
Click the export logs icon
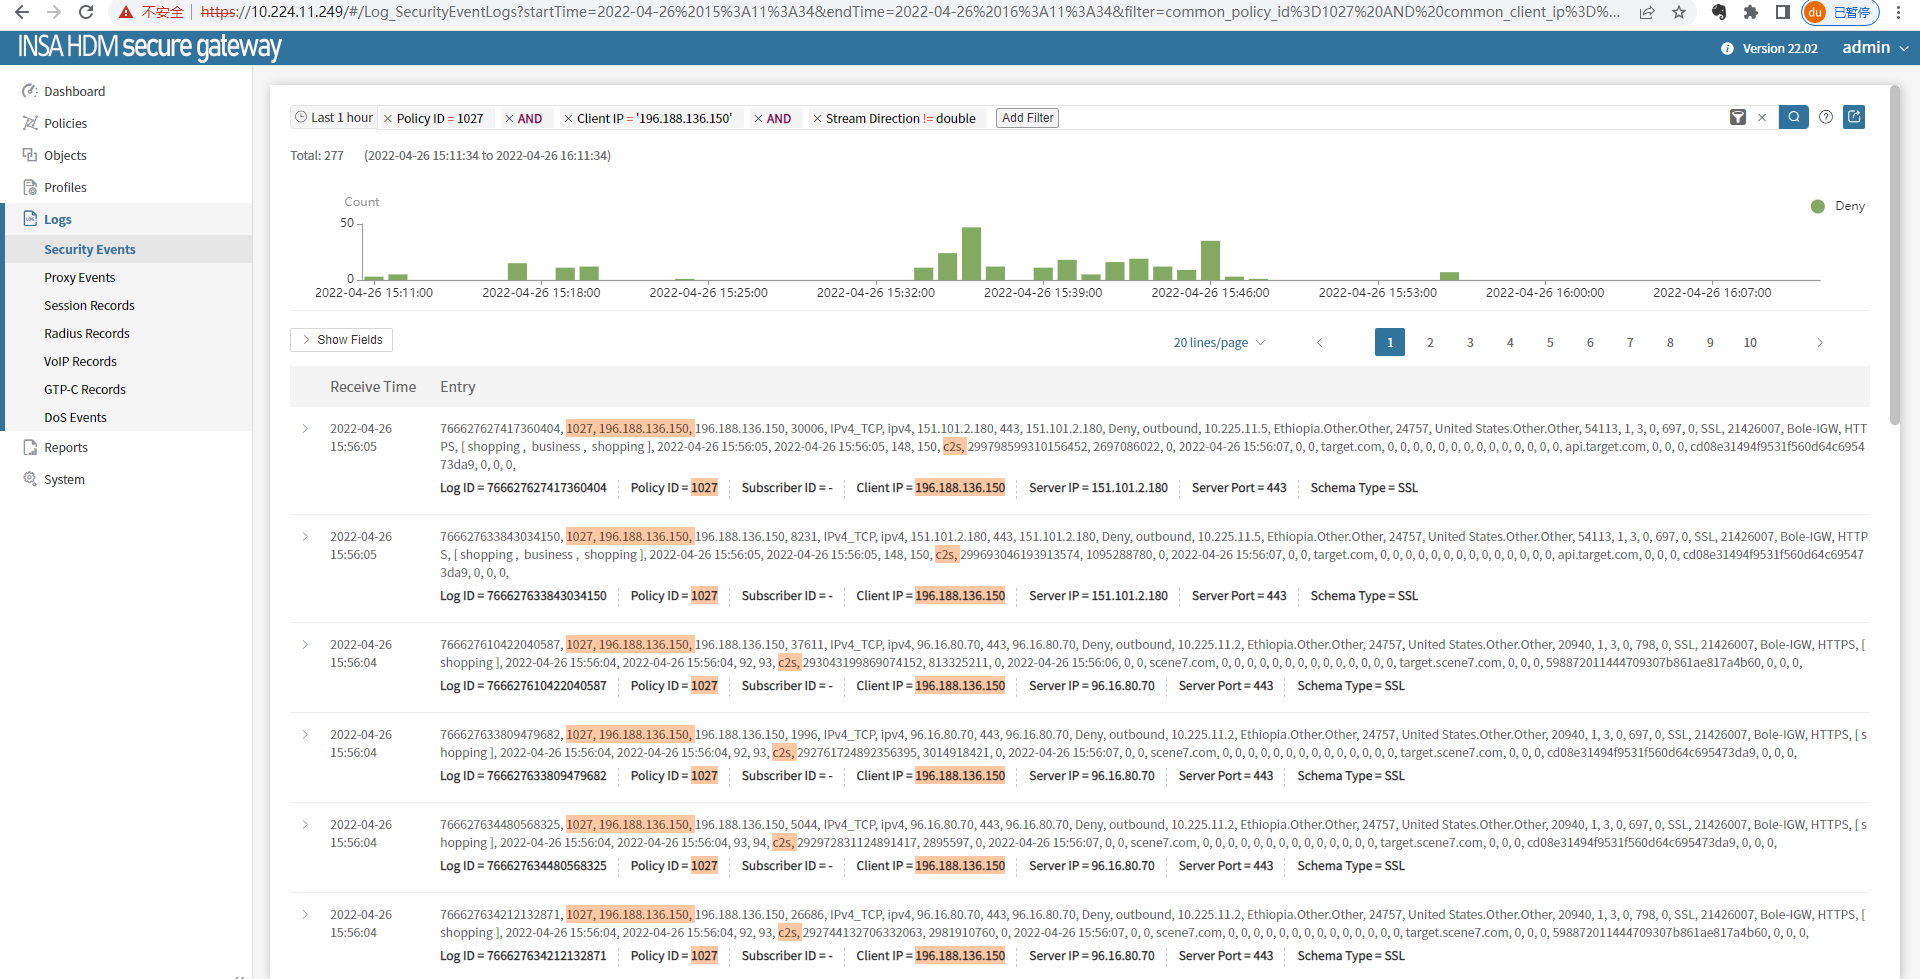coord(1854,118)
